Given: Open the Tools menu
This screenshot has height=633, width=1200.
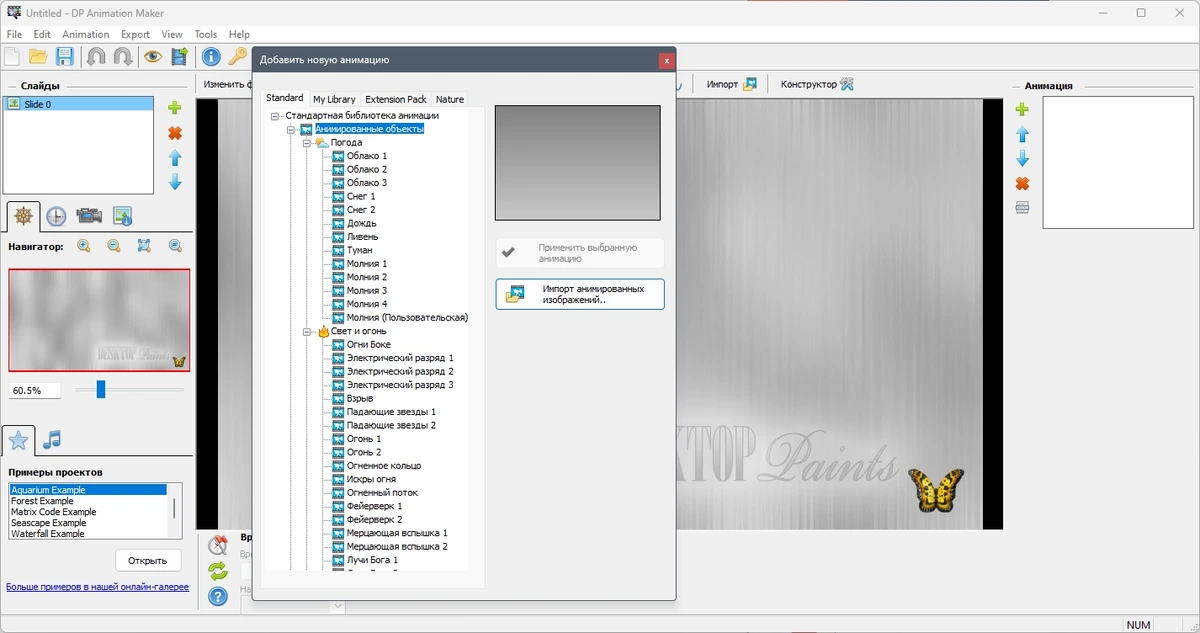Looking at the screenshot, I should tap(205, 34).
